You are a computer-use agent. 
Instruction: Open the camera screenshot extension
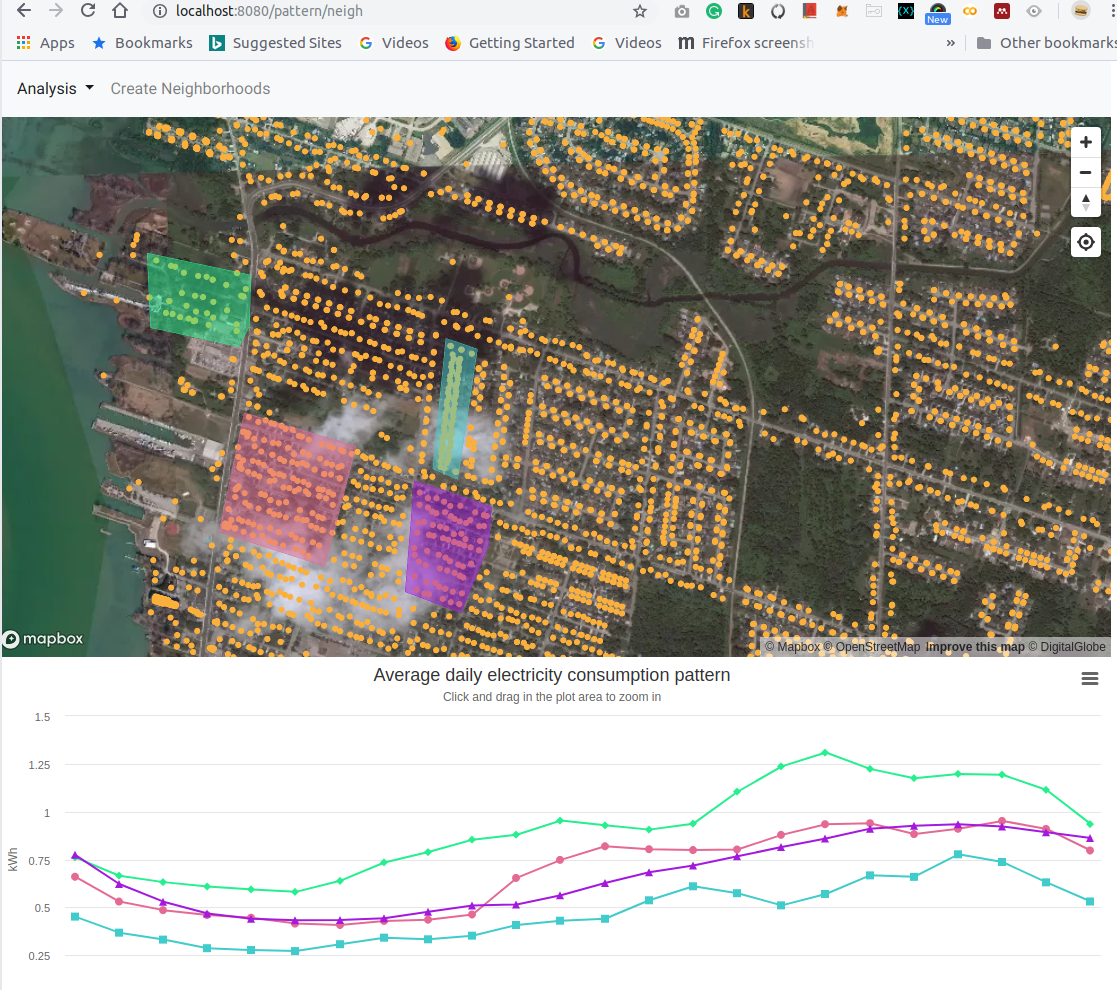coord(682,11)
